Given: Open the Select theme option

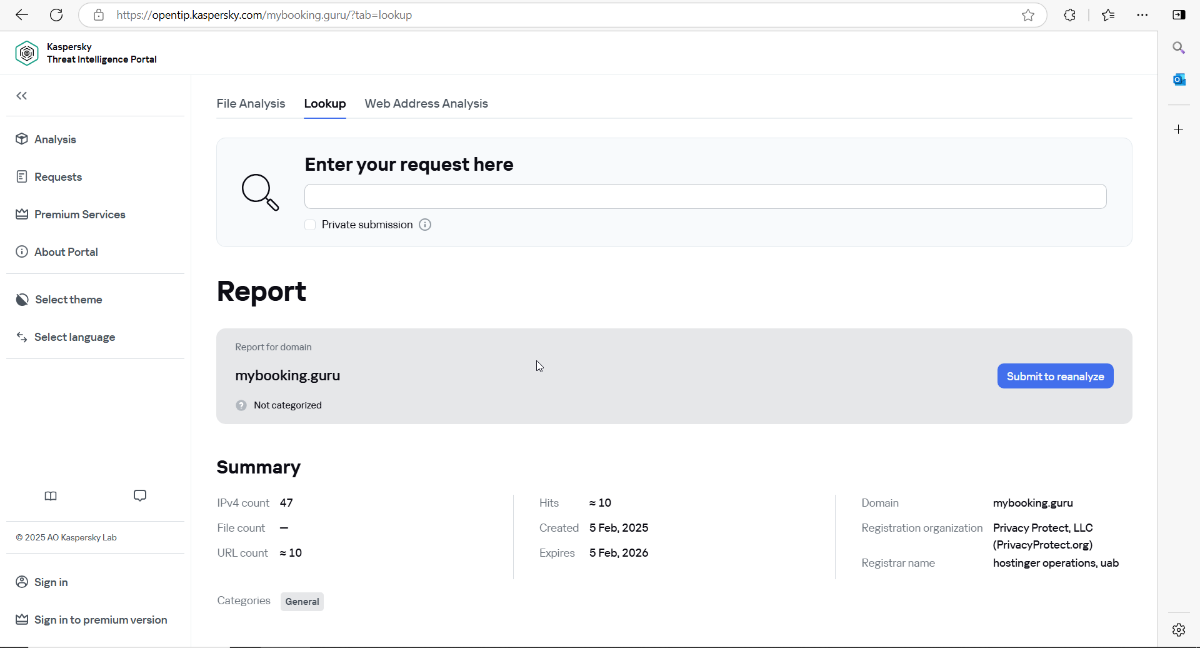Looking at the screenshot, I should [x=68, y=300].
